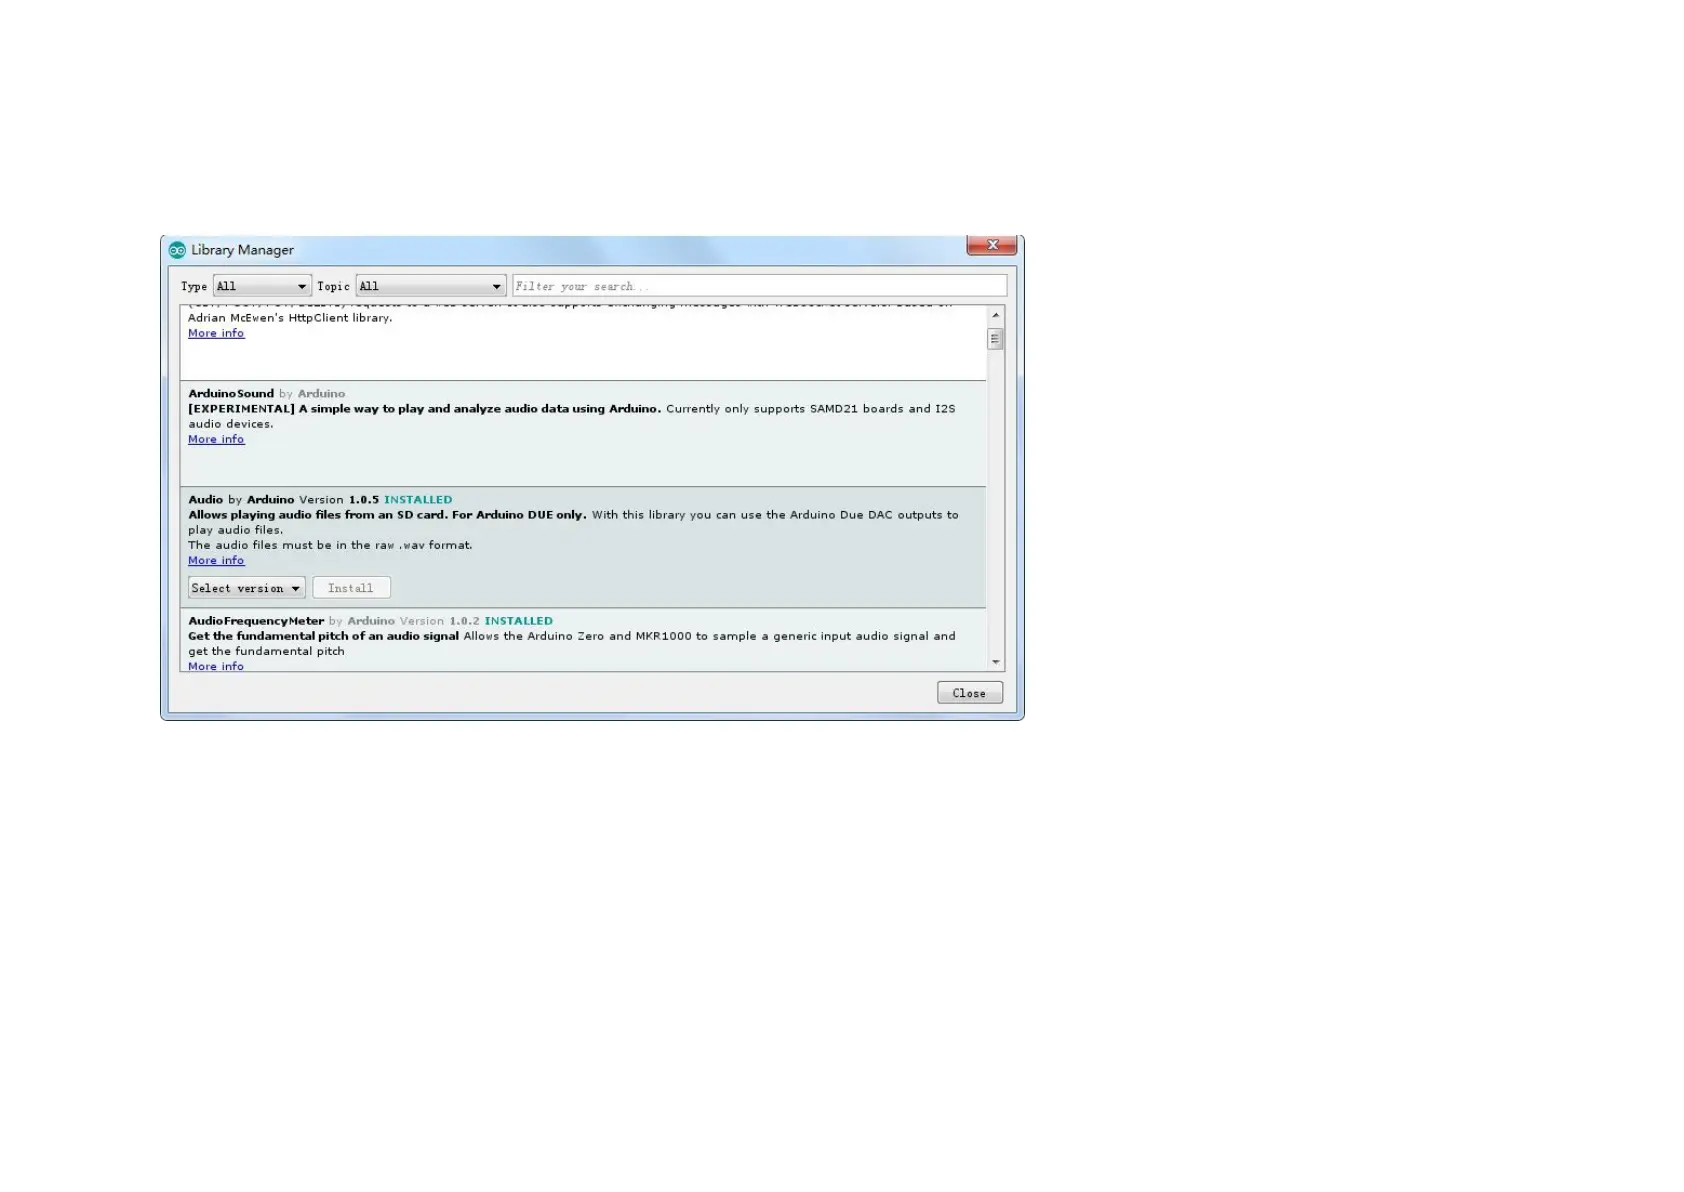The image size is (1684, 1192).
Task: Open More info for ArduinoSound library
Action: [x=216, y=439]
